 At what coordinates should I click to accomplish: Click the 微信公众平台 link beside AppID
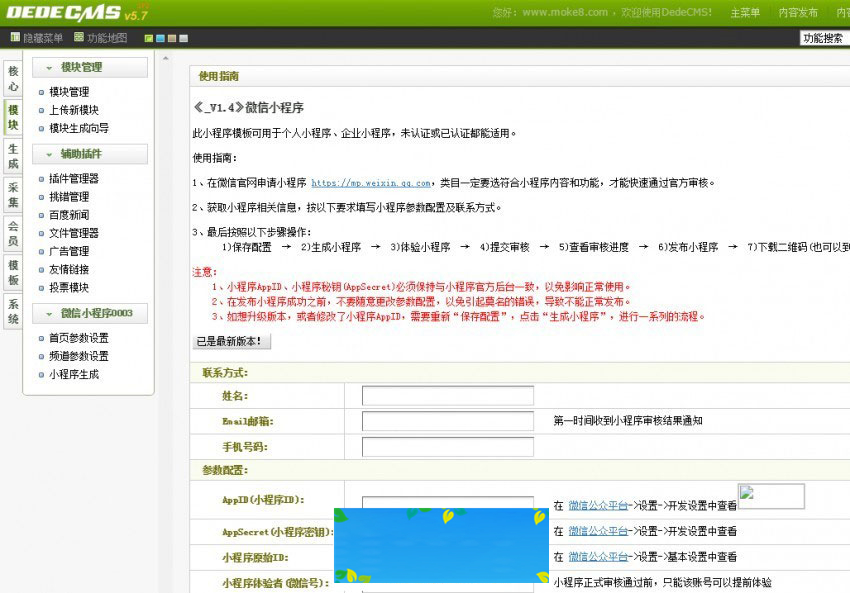[597, 505]
